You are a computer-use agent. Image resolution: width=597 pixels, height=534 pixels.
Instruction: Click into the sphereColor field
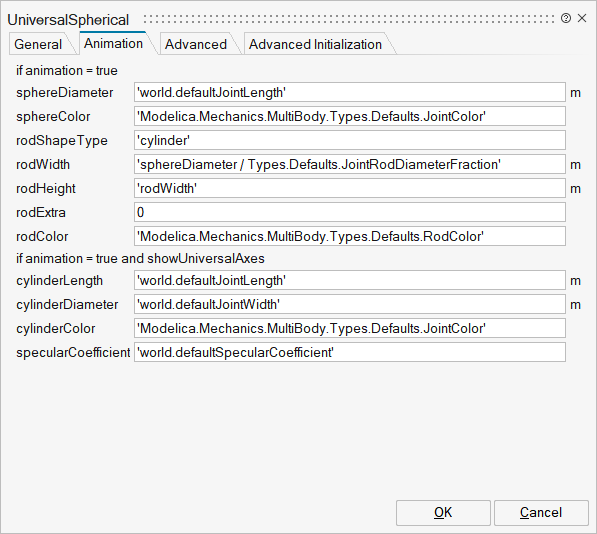(350, 116)
